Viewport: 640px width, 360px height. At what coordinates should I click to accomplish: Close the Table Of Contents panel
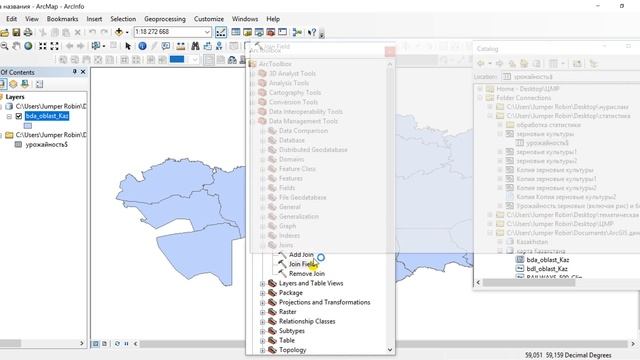pyautogui.click(x=83, y=72)
